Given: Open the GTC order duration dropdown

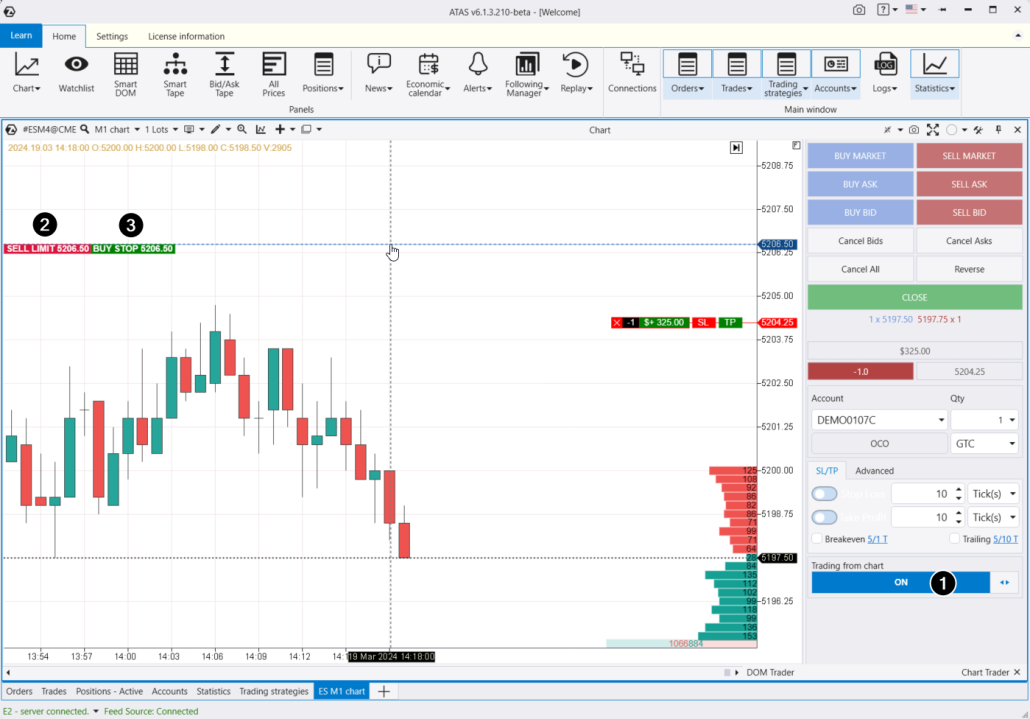Looking at the screenshot, I should 986,443.
